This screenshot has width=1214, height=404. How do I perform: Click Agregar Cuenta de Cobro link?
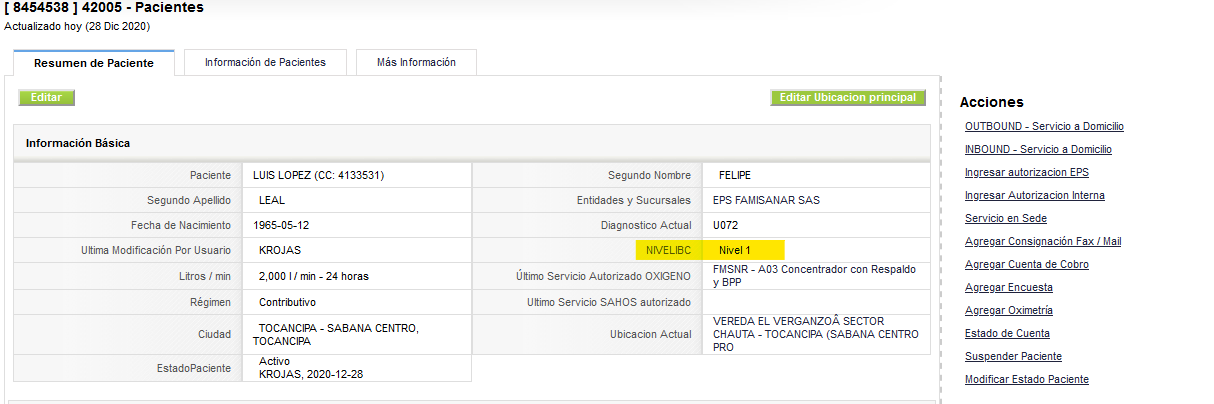coord(1027,264)
